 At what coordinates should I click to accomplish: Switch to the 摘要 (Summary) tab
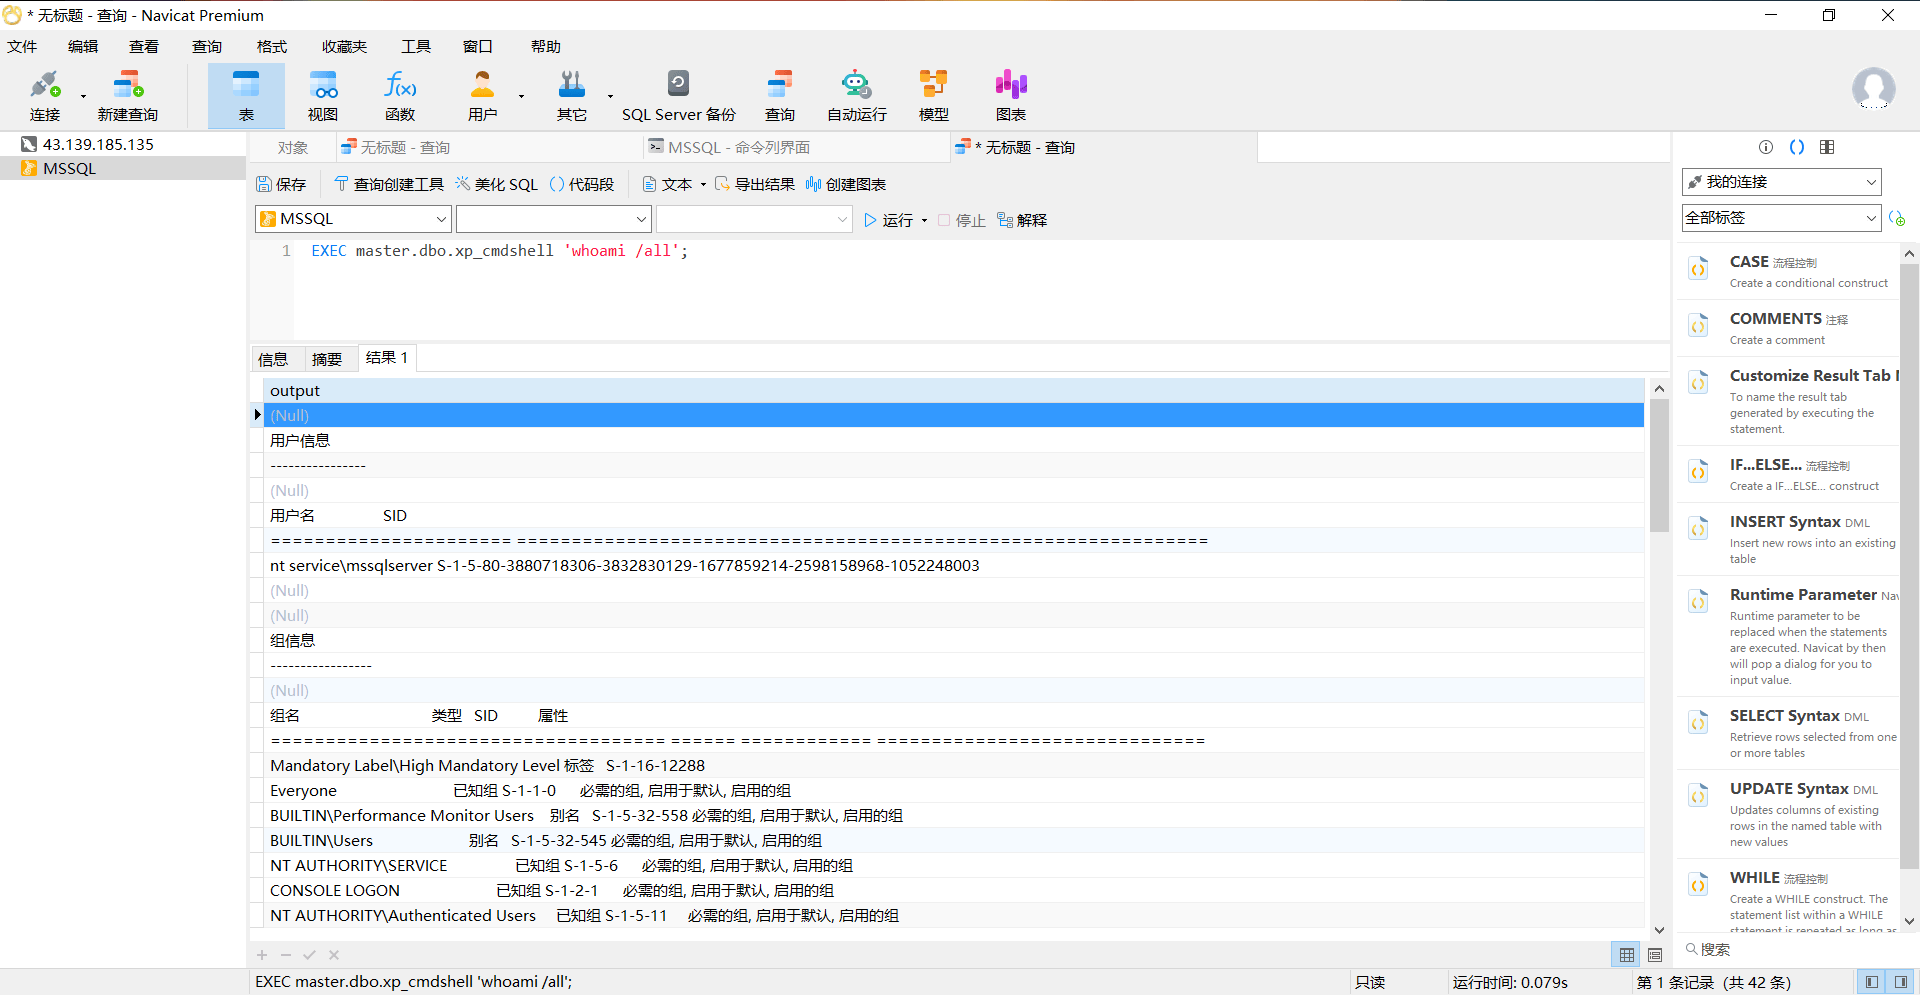(x=327, y=359)
